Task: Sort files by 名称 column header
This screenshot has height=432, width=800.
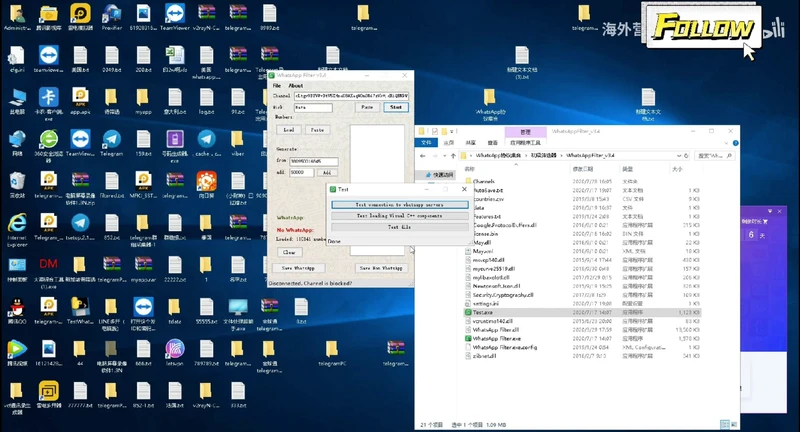Action: coord(469,169)
